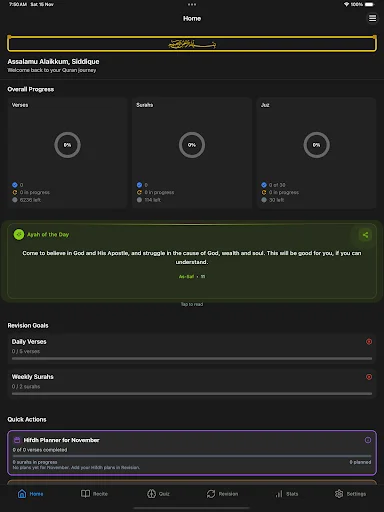Tap the Juz 0% progress ring

tap(316, 145)
